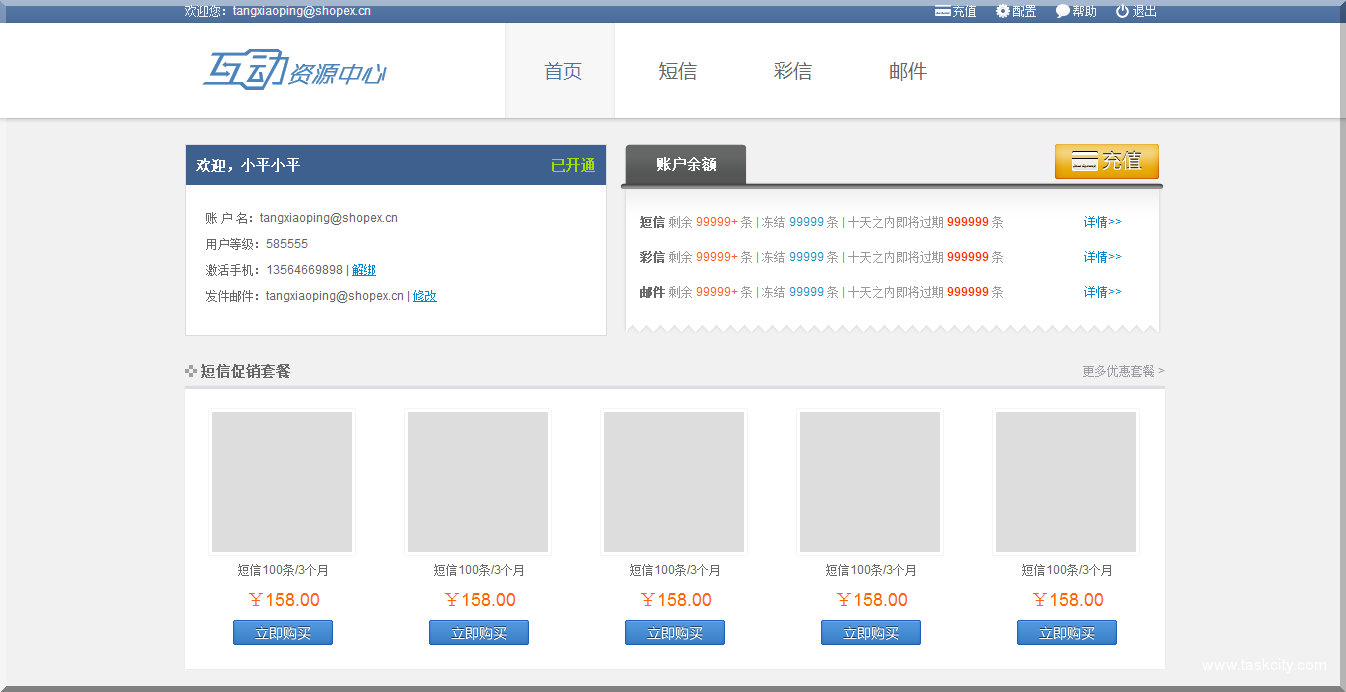Click the user level value 585555
Screen dimensions: 1346x692
point(287,244)
